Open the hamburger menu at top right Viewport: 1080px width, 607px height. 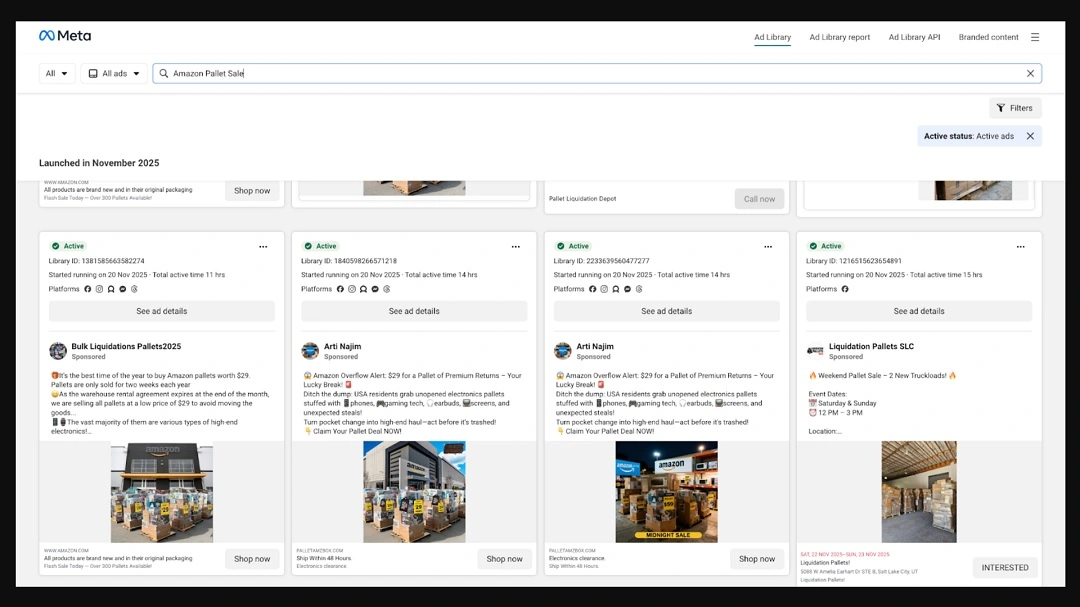pyautogui.click(x=1035, y=37)
